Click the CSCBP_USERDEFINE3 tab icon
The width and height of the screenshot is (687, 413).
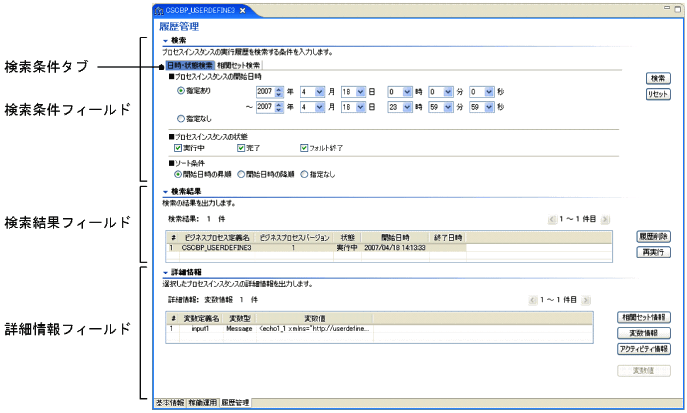coord(159,11)
